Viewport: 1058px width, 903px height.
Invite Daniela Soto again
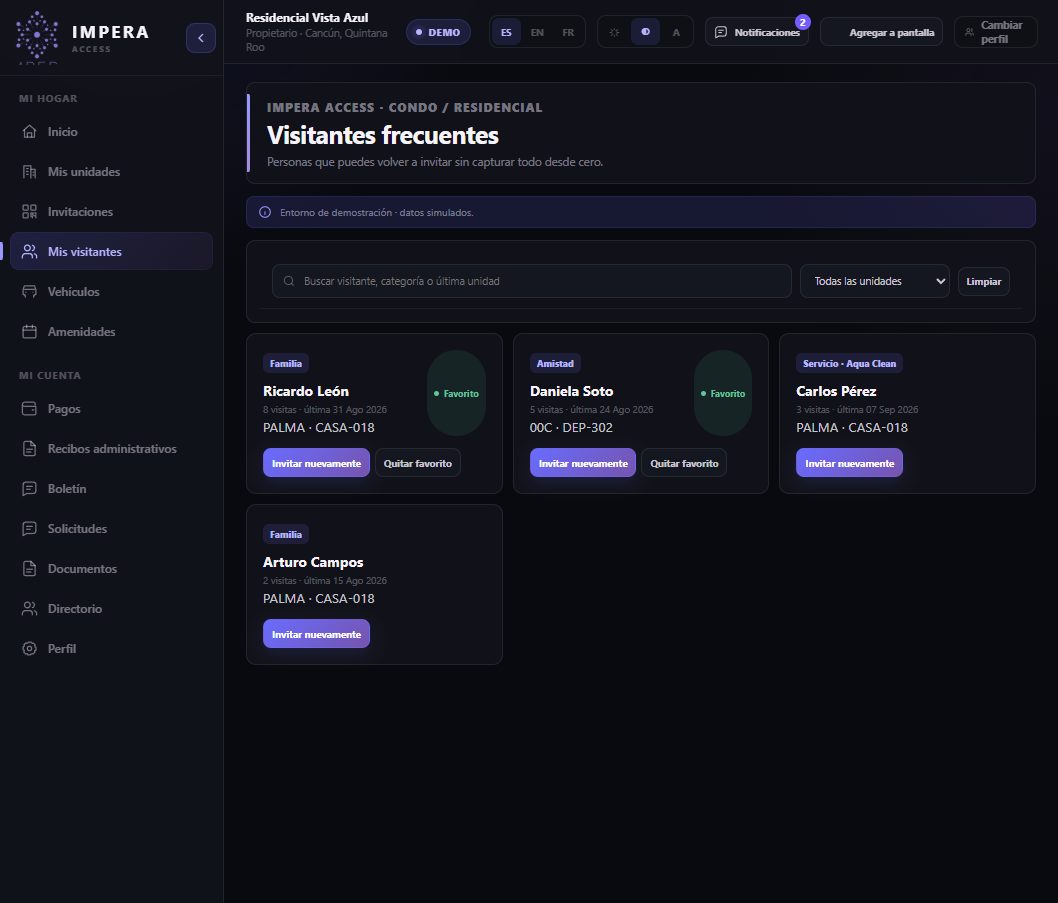tap(583, 463)
